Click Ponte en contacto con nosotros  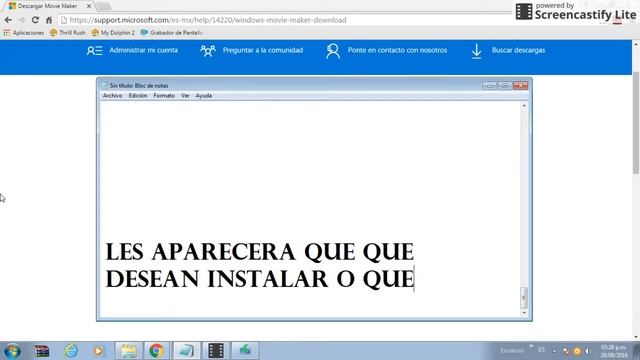pyautogui.click(x=397, y=50)
